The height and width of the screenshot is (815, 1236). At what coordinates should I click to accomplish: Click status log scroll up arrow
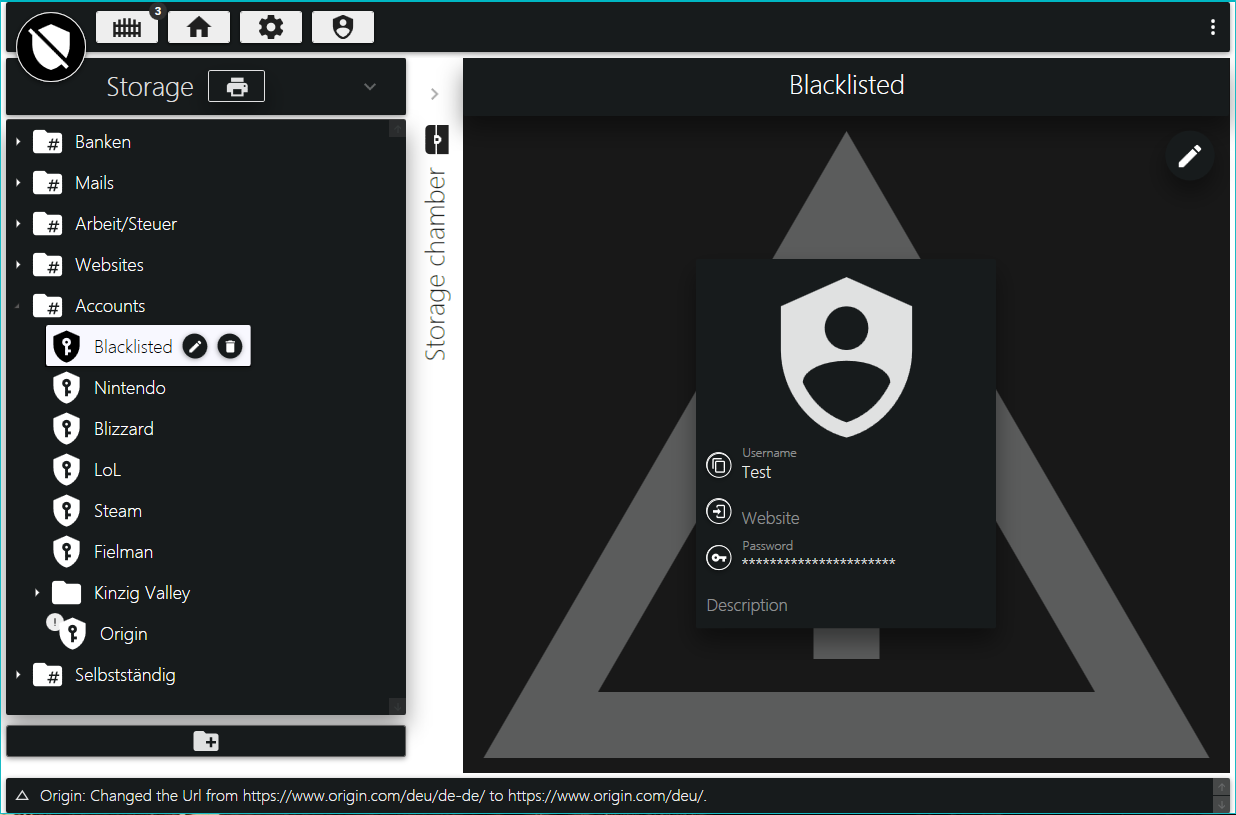tap(1220, 787)
